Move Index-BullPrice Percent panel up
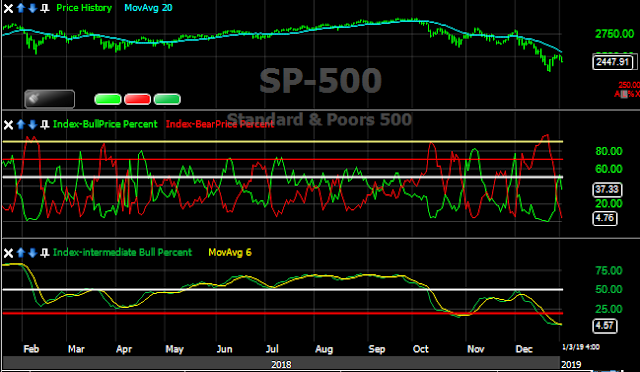The image size is (640, 372). click(21, 125)
